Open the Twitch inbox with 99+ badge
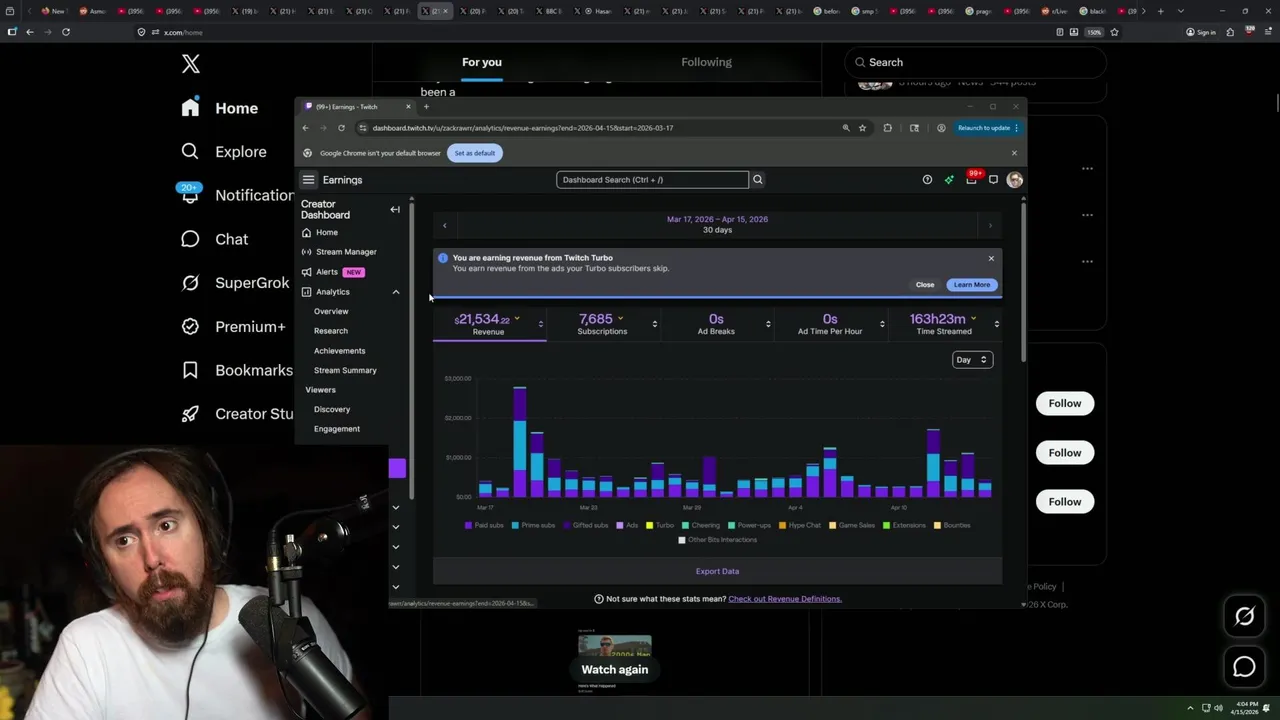 [x=971, y=180]
